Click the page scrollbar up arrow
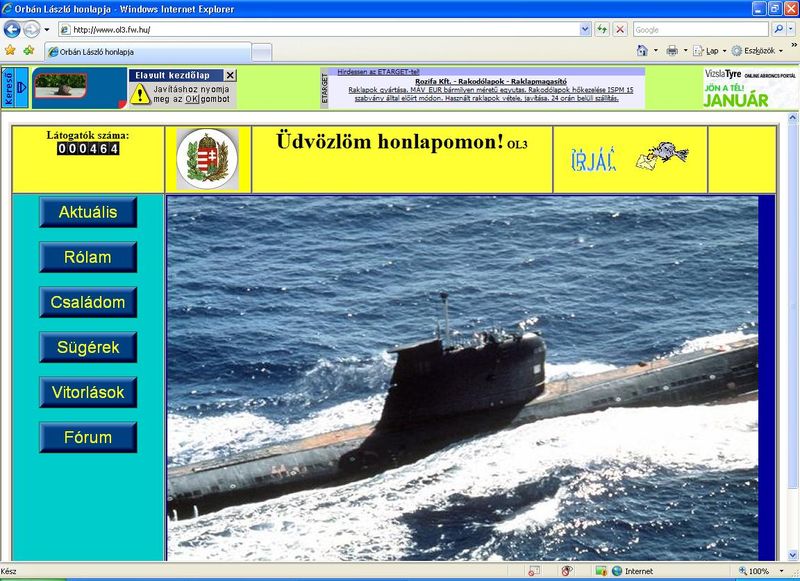Image resolution: width=800 pixels, height=581 pixels. (x=792, y=118)
